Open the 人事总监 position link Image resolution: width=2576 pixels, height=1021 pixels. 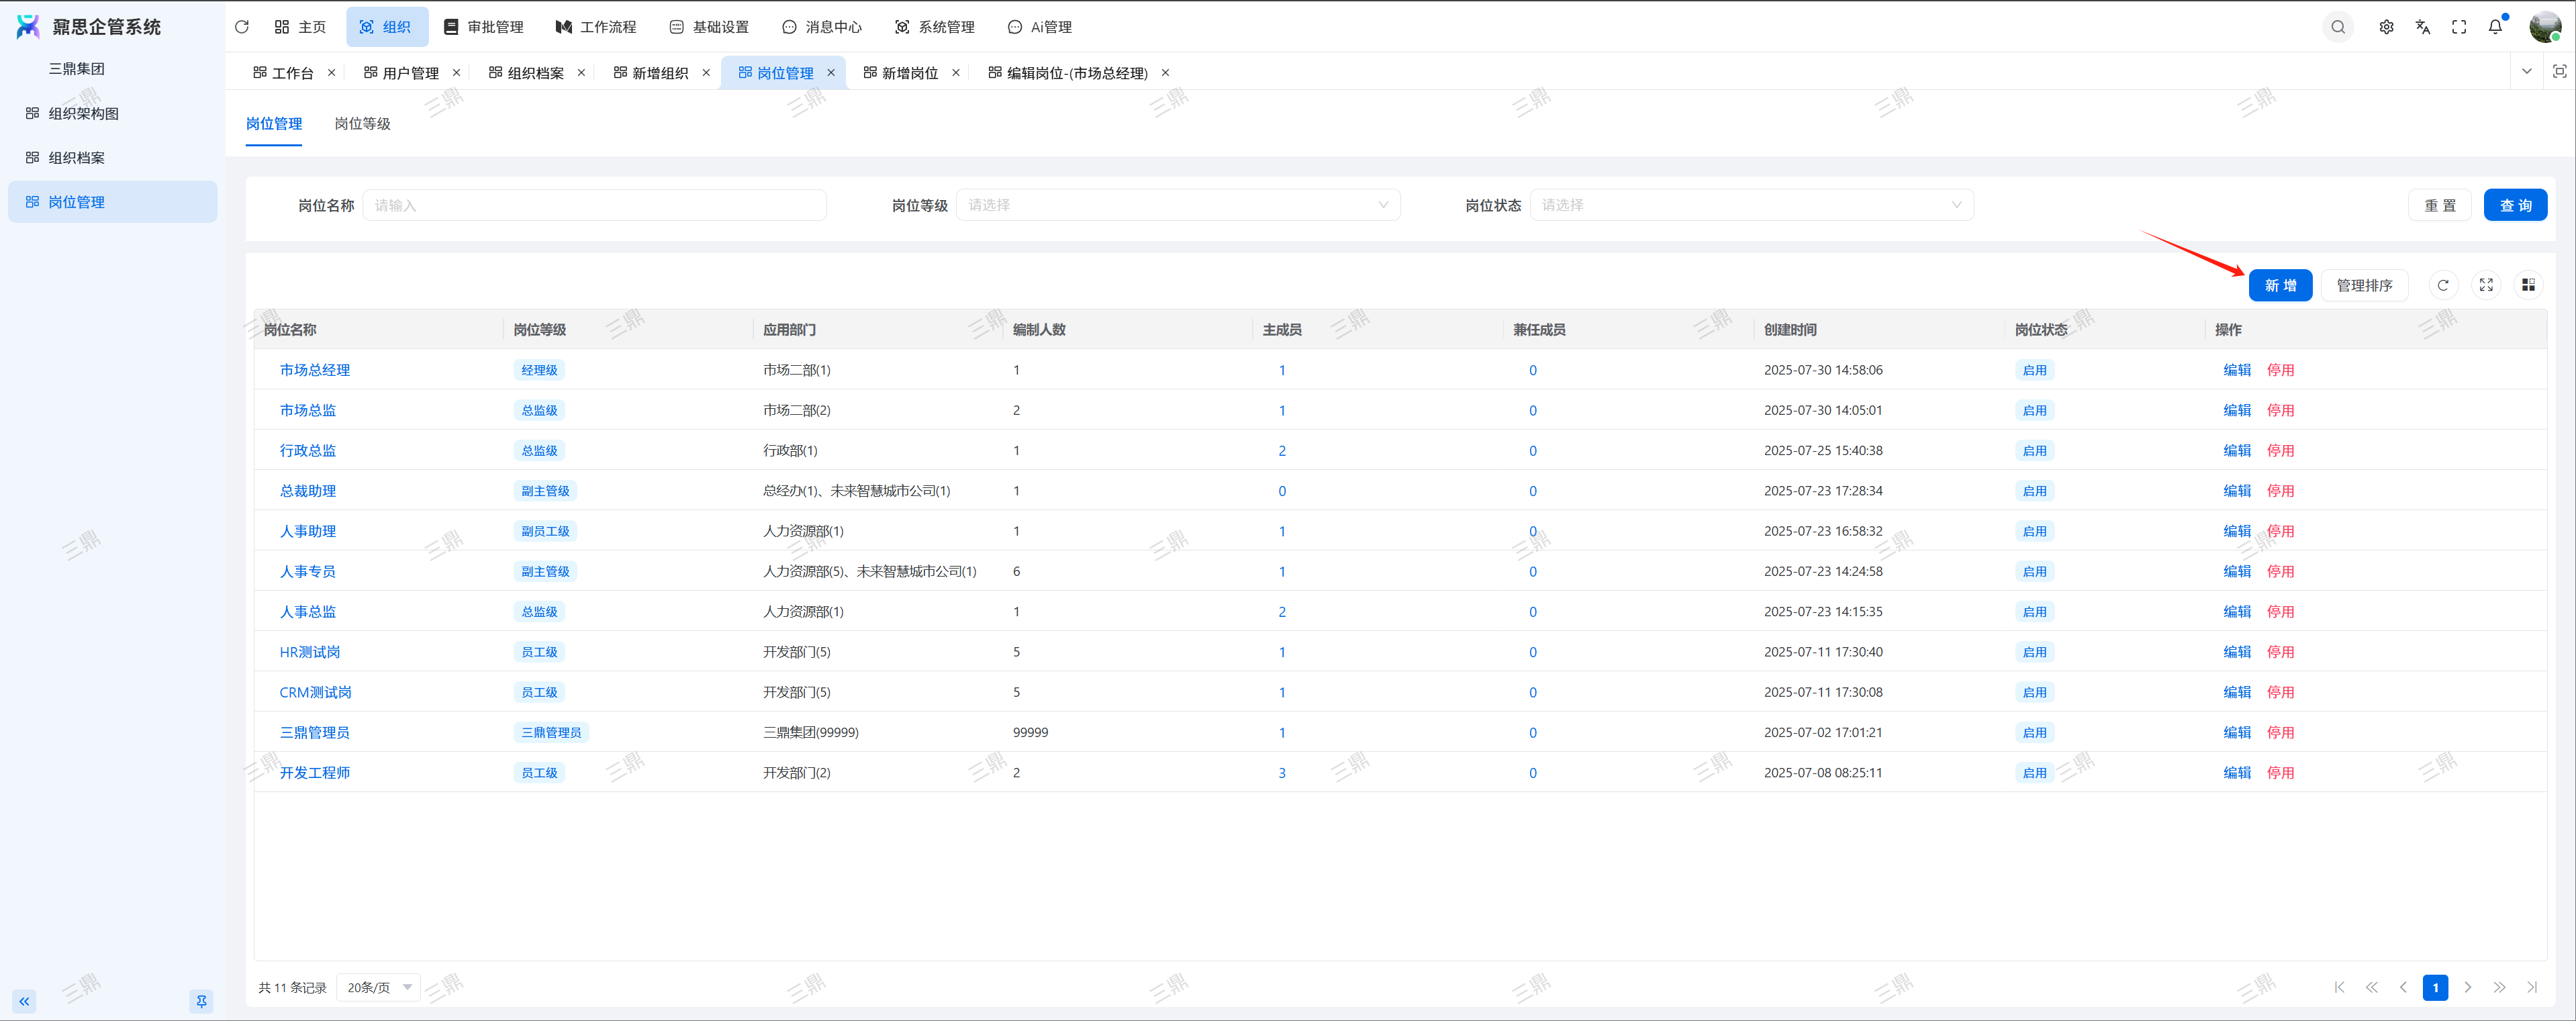click(x=307, y=612)
